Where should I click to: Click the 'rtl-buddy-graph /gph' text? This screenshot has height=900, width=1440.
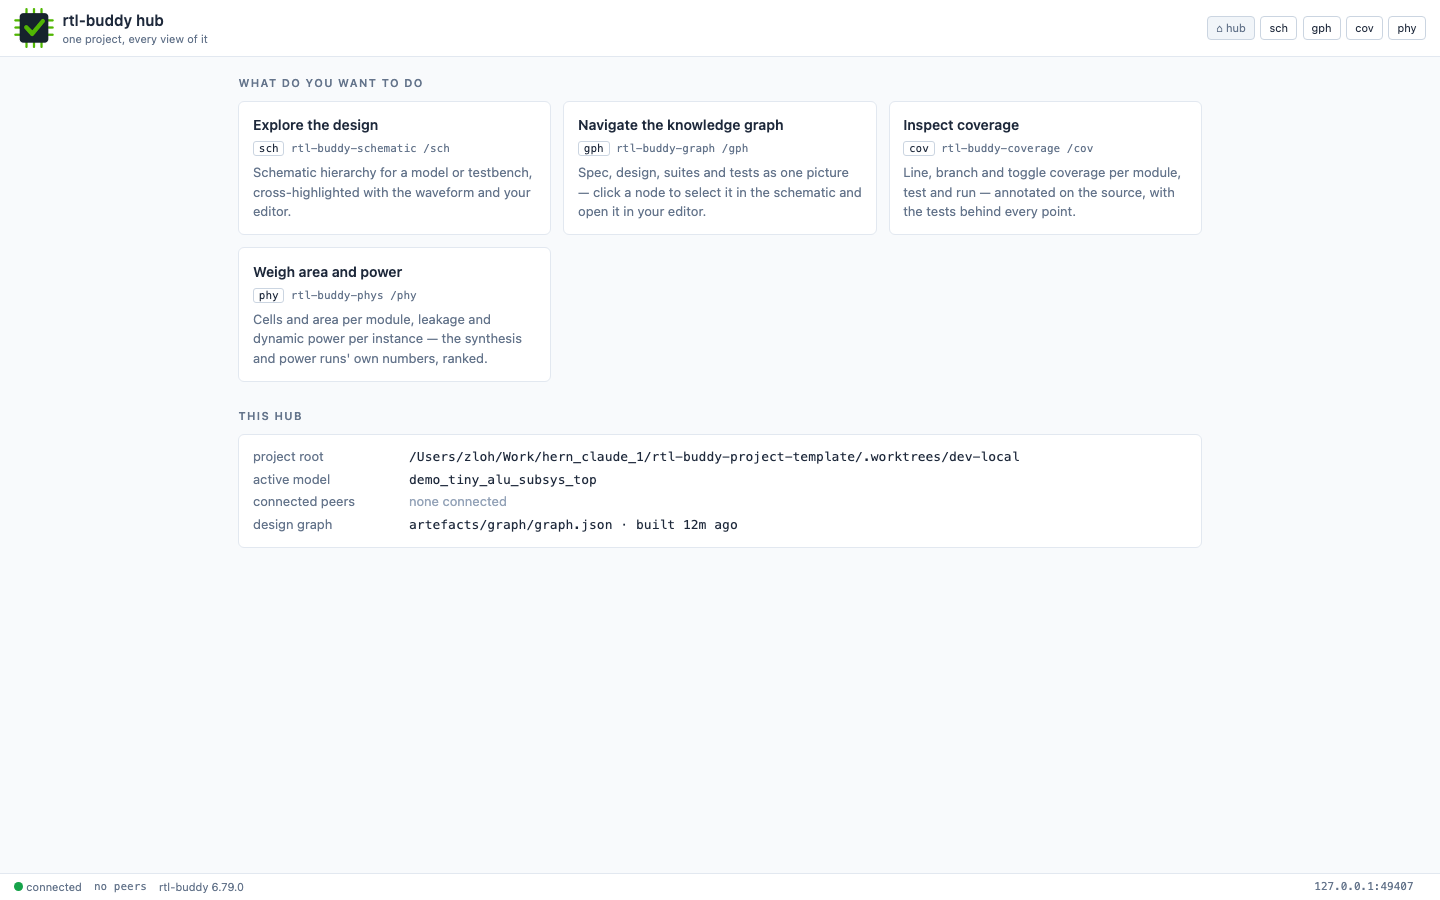pyautogui.click(x=682, y=148)
